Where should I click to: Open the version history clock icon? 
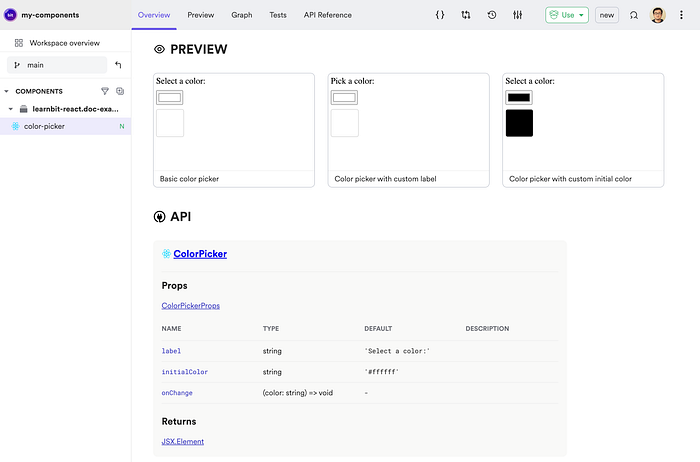(492, 15)
